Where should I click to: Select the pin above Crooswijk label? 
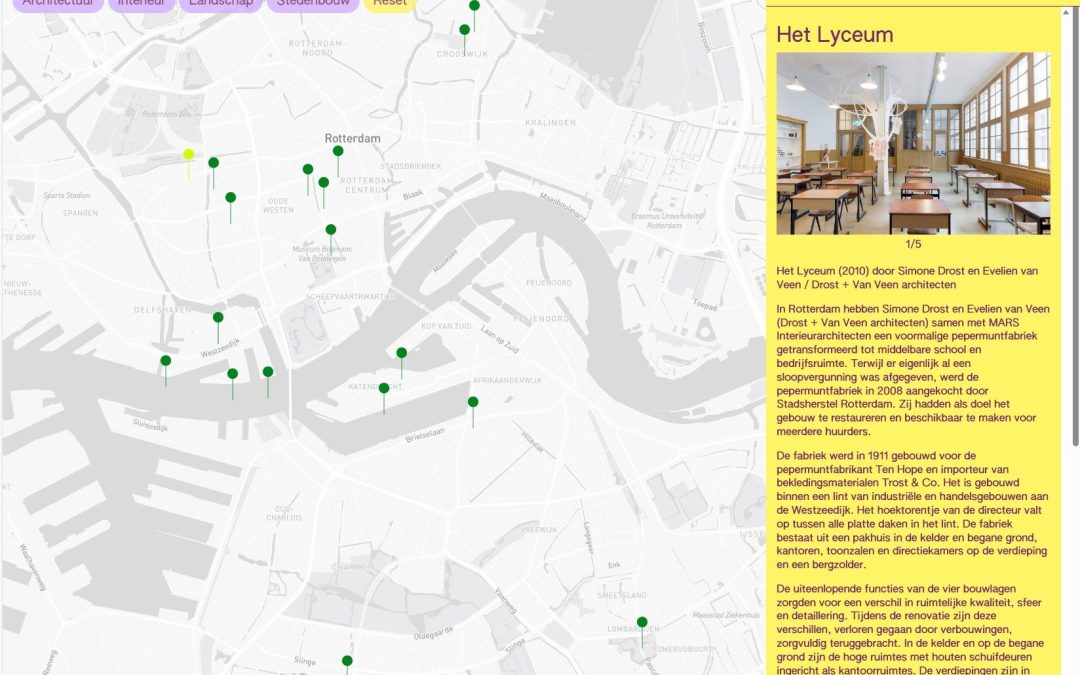tap(464, 31)
